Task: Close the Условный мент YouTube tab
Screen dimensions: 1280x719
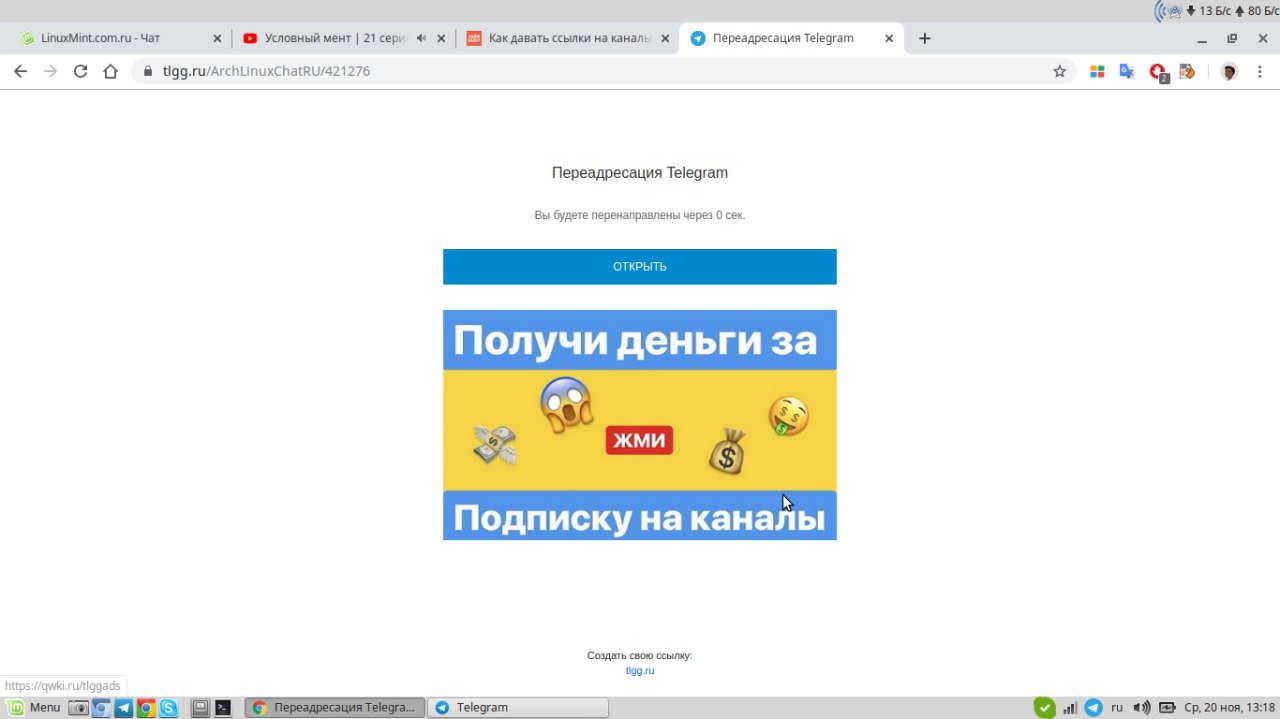Action: (x=441, y=38)
